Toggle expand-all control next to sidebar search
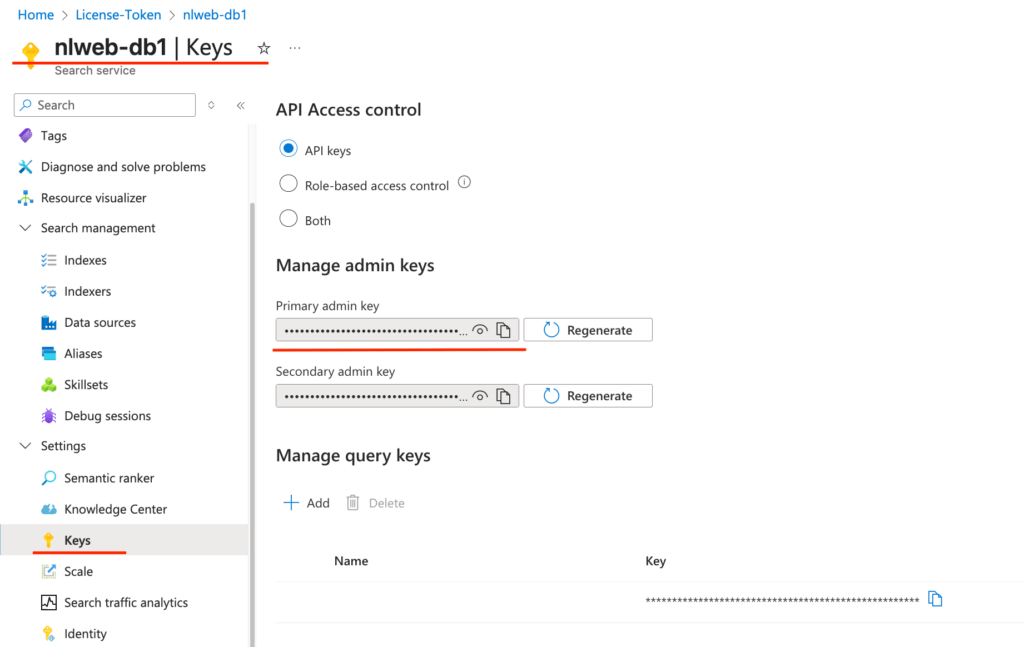Image resolution: width=1024 pixels, height=647 pixels. [x=211, y=105]
